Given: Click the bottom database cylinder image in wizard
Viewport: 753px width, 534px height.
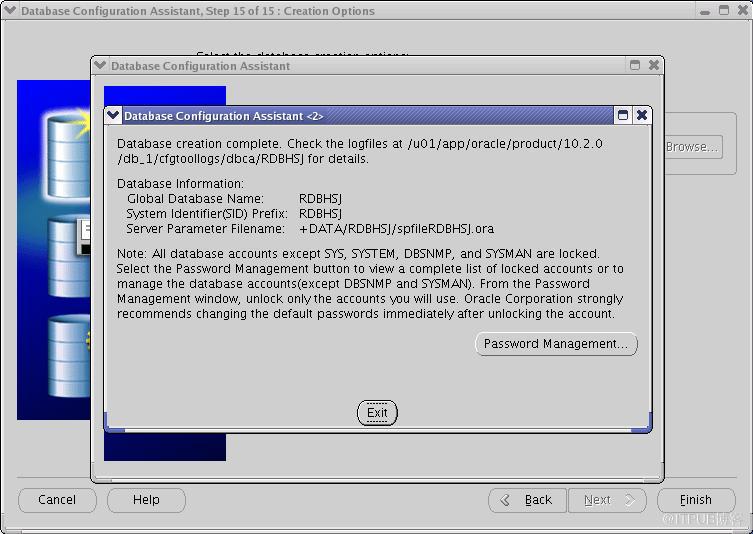Looking at the screenshot, I should 69,356.
